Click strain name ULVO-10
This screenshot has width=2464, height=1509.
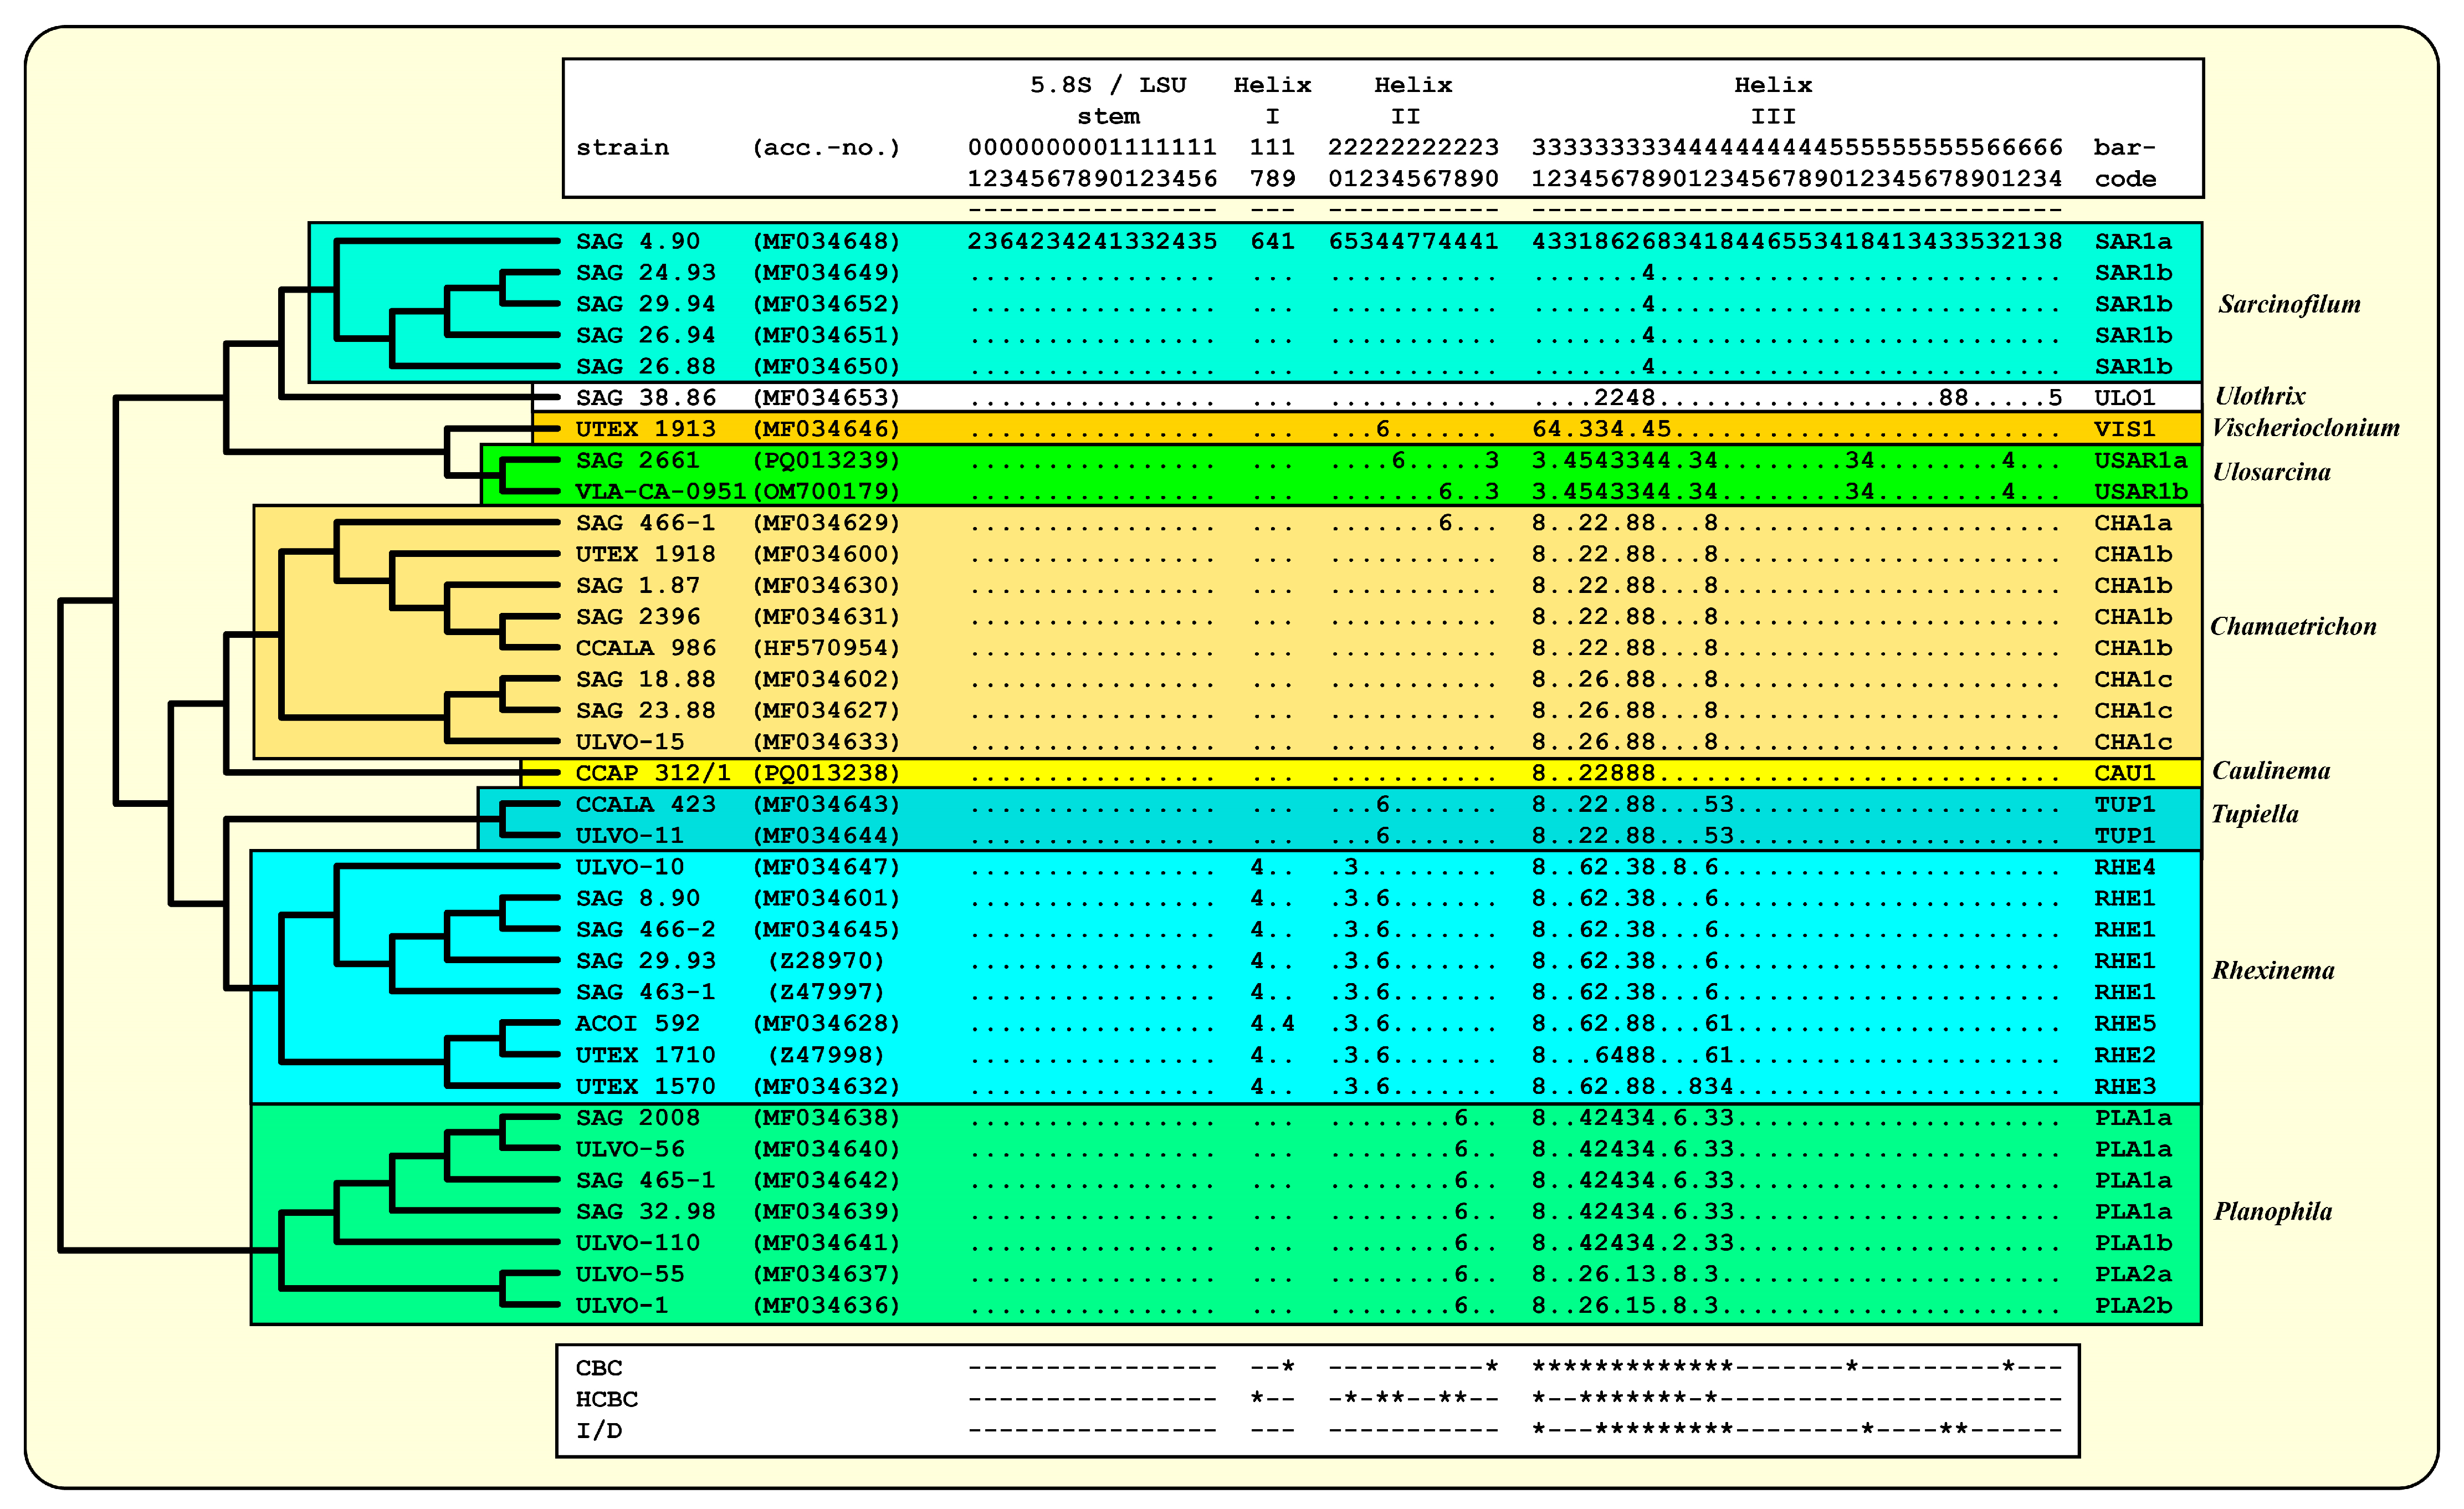(630, 867)
